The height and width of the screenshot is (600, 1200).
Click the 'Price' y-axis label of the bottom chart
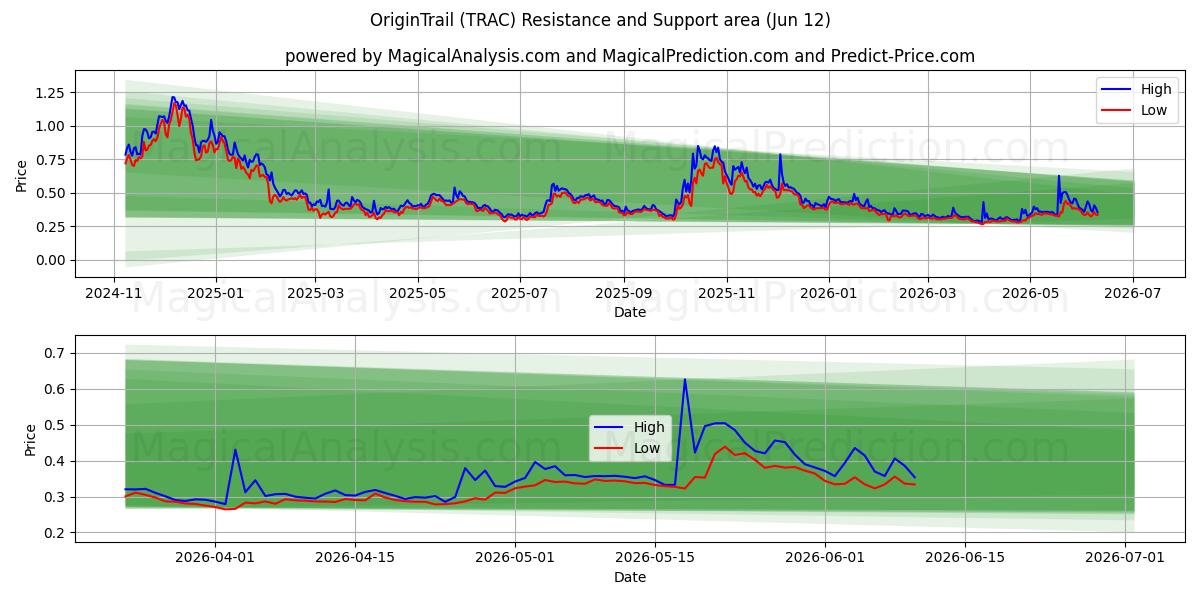click(x=31, y=440)
